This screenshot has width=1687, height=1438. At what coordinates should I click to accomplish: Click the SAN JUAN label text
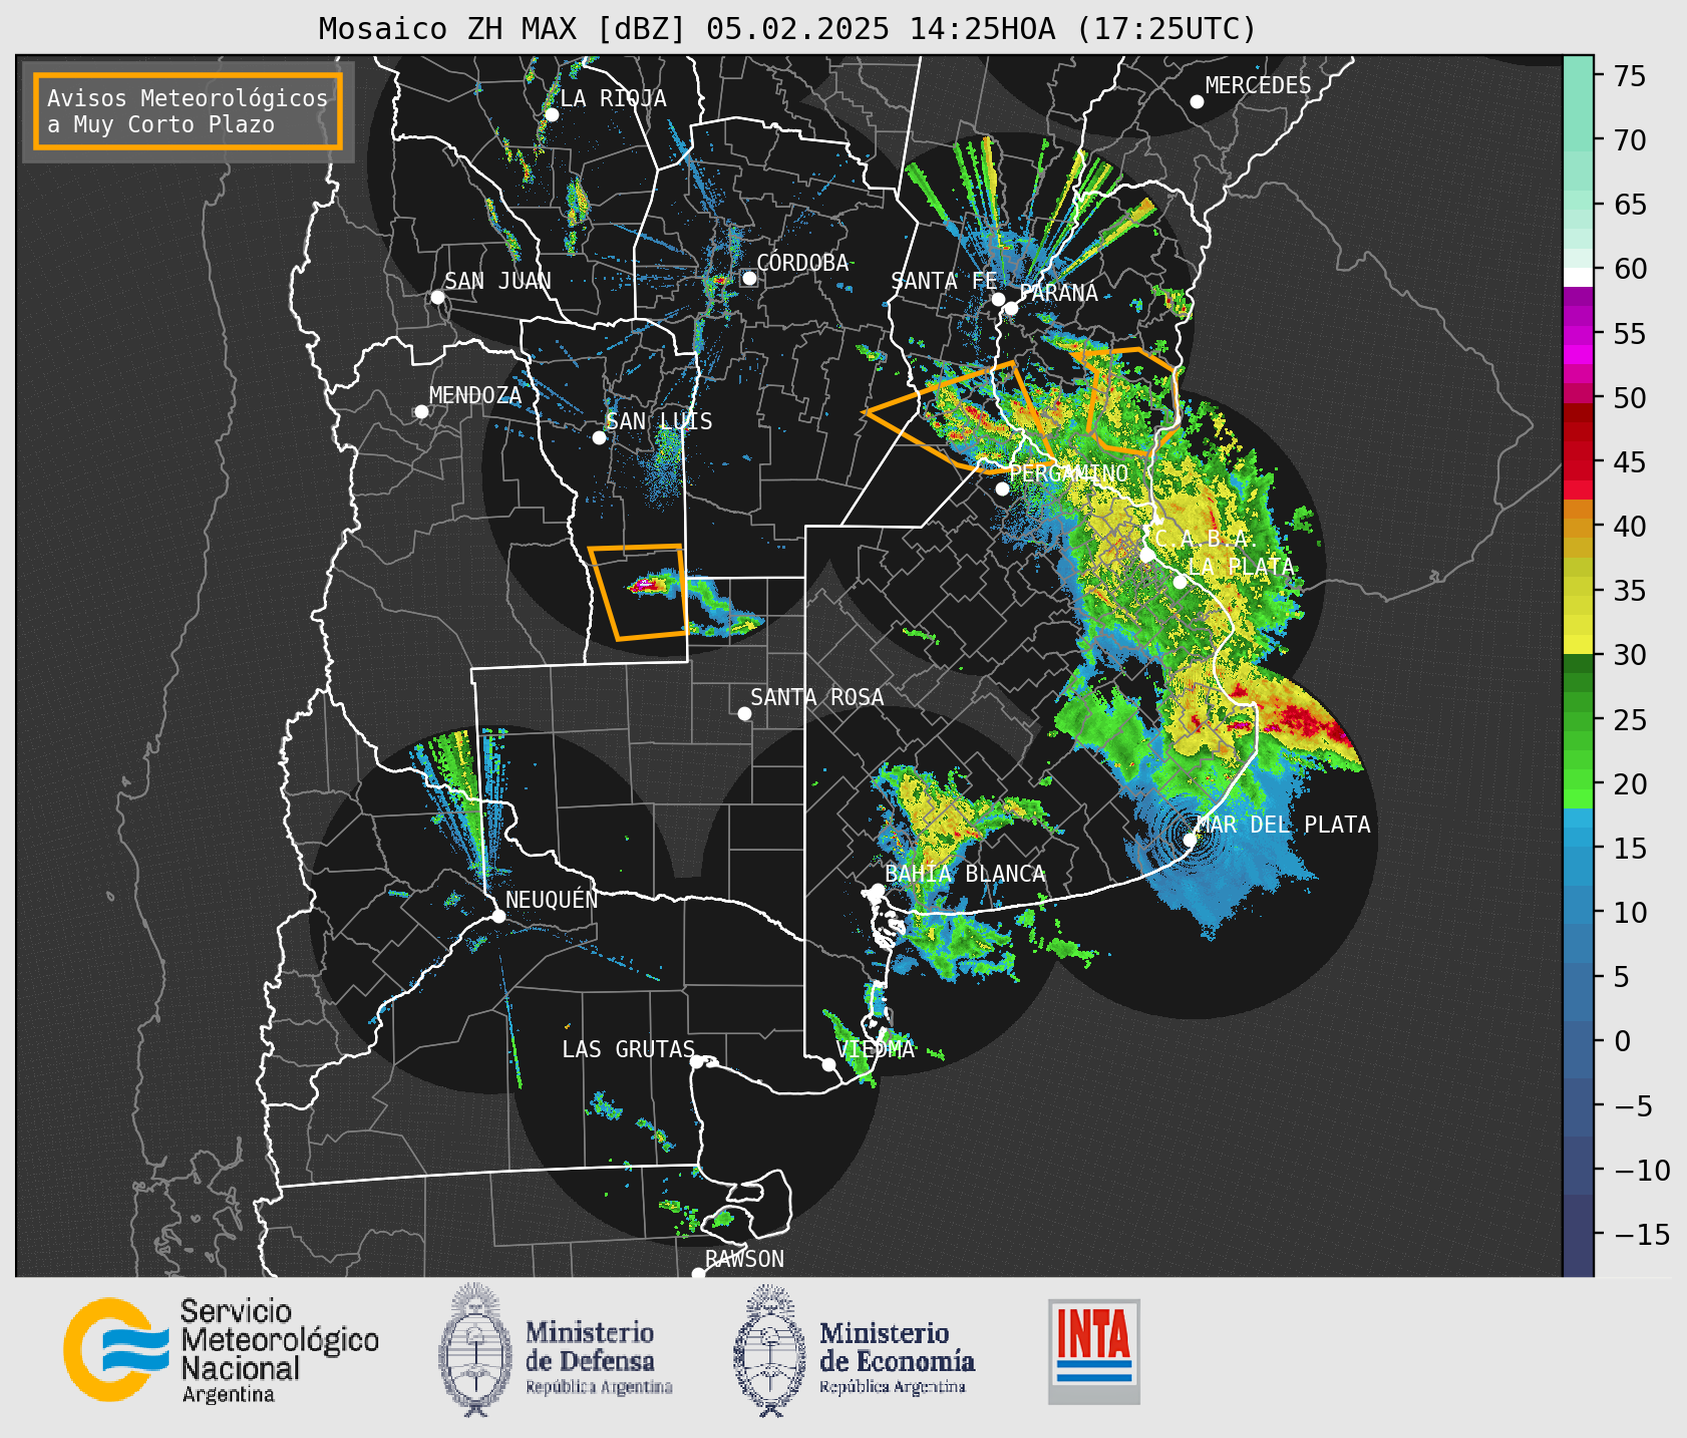[x=498, y=281]
